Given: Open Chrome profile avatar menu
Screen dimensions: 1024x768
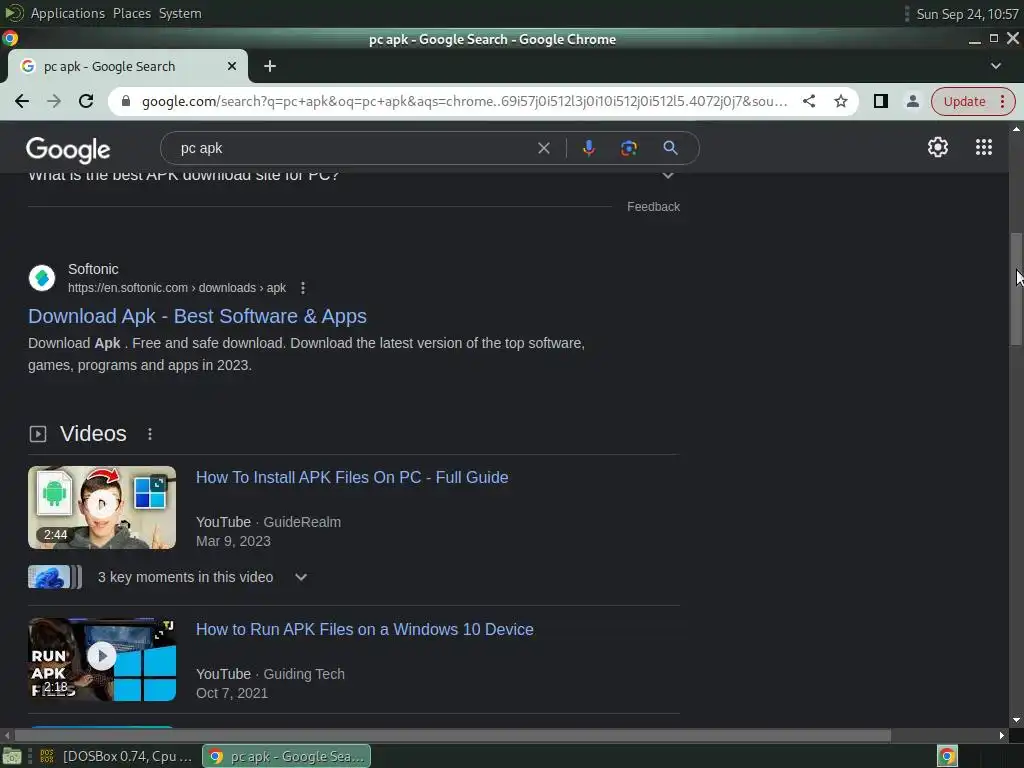Looking at the screenshot, I should (913, 101).
